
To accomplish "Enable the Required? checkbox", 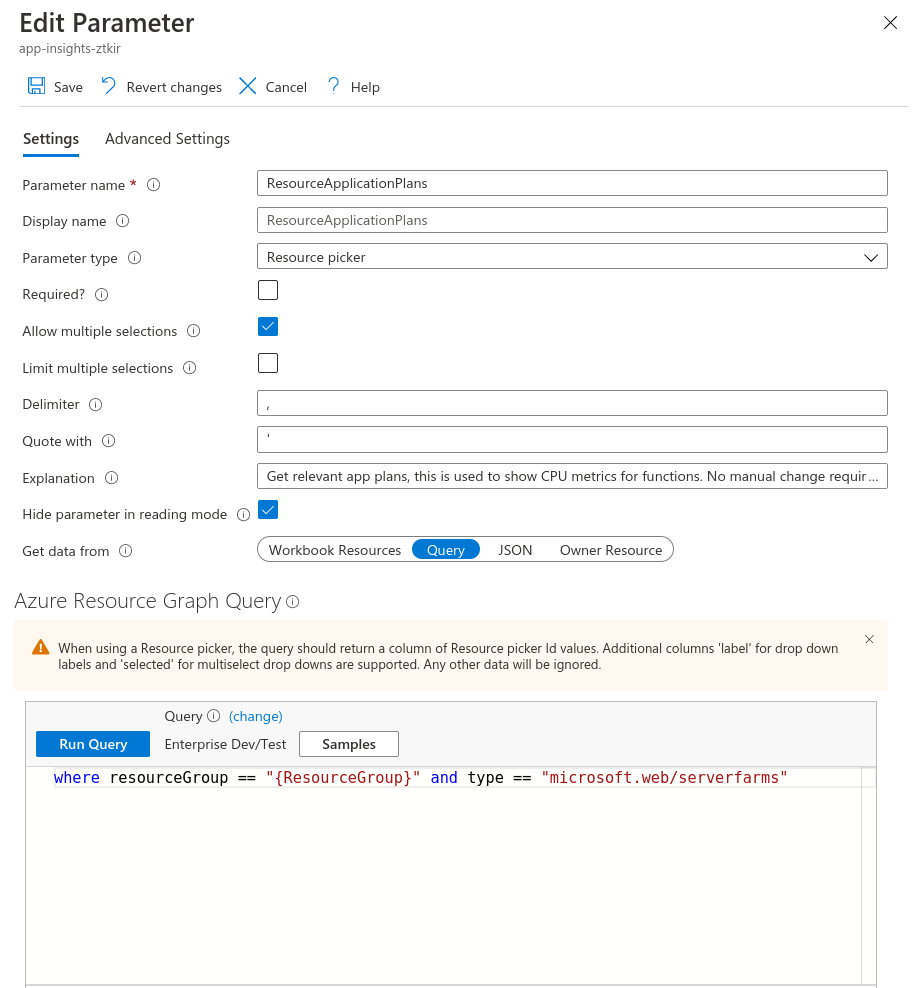I will click(x=268, y=290).
